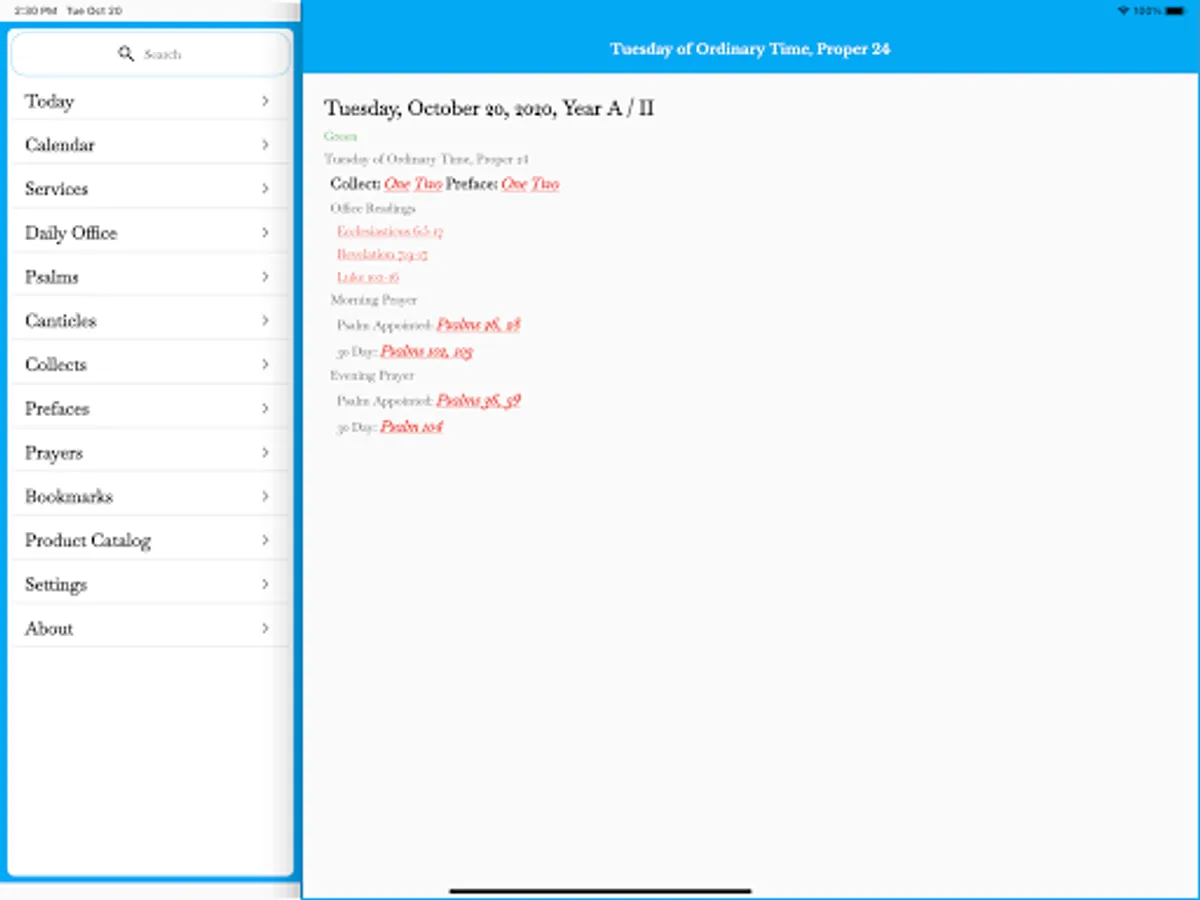Expand the chevron next to Today
The width and height of the screenshot is (1200, 900).
265,101
